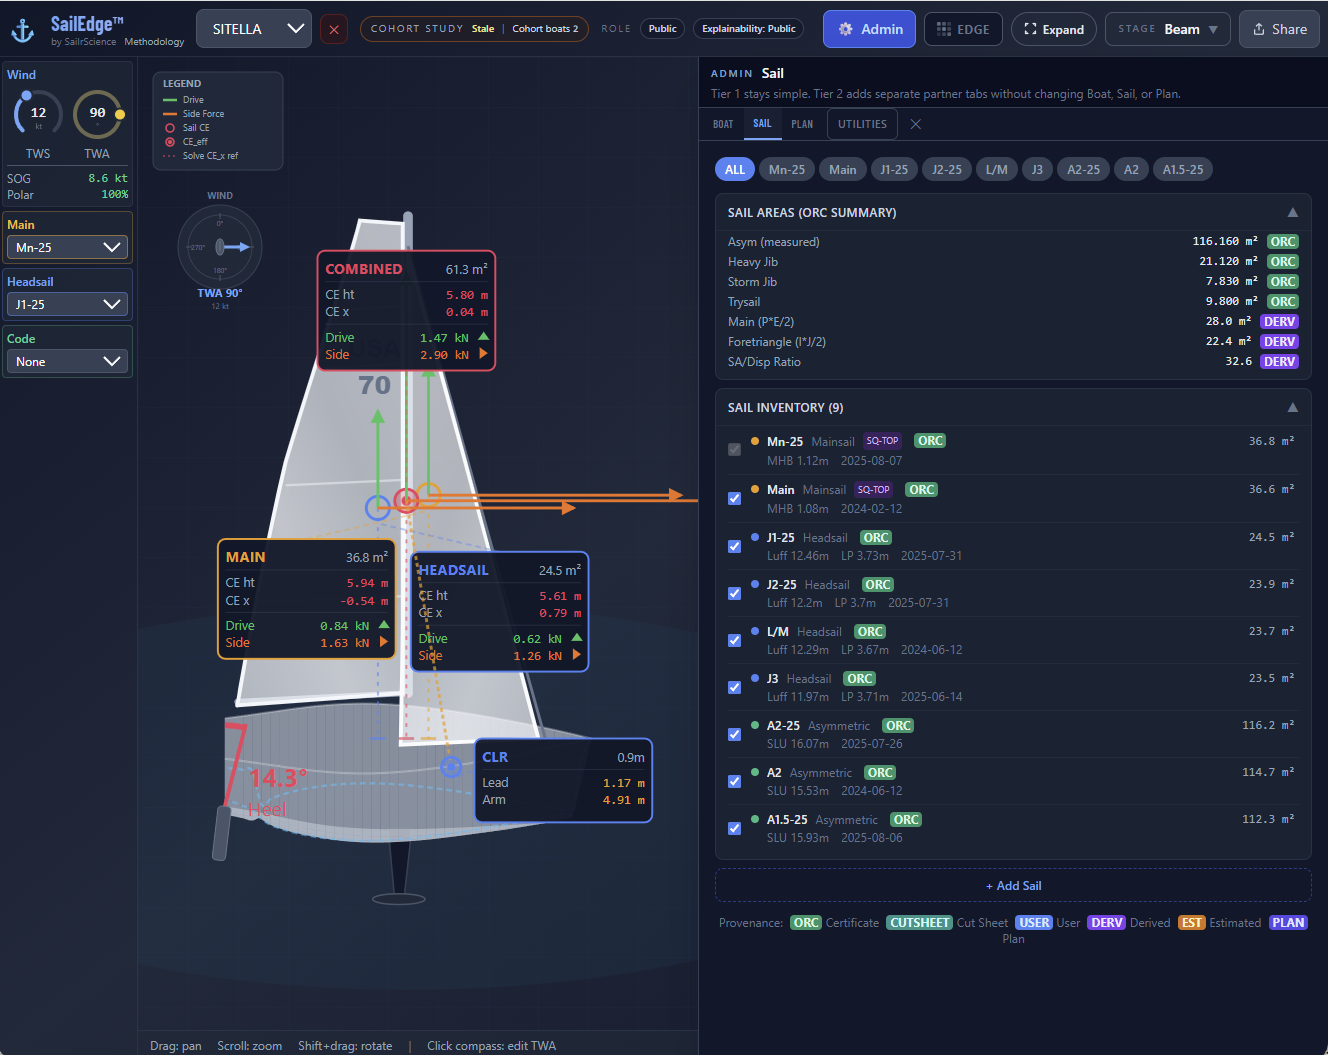Click the Cohort Study Stale pill
The width and height of the screenshot is (1328, 1055).
tap(474, 29)
